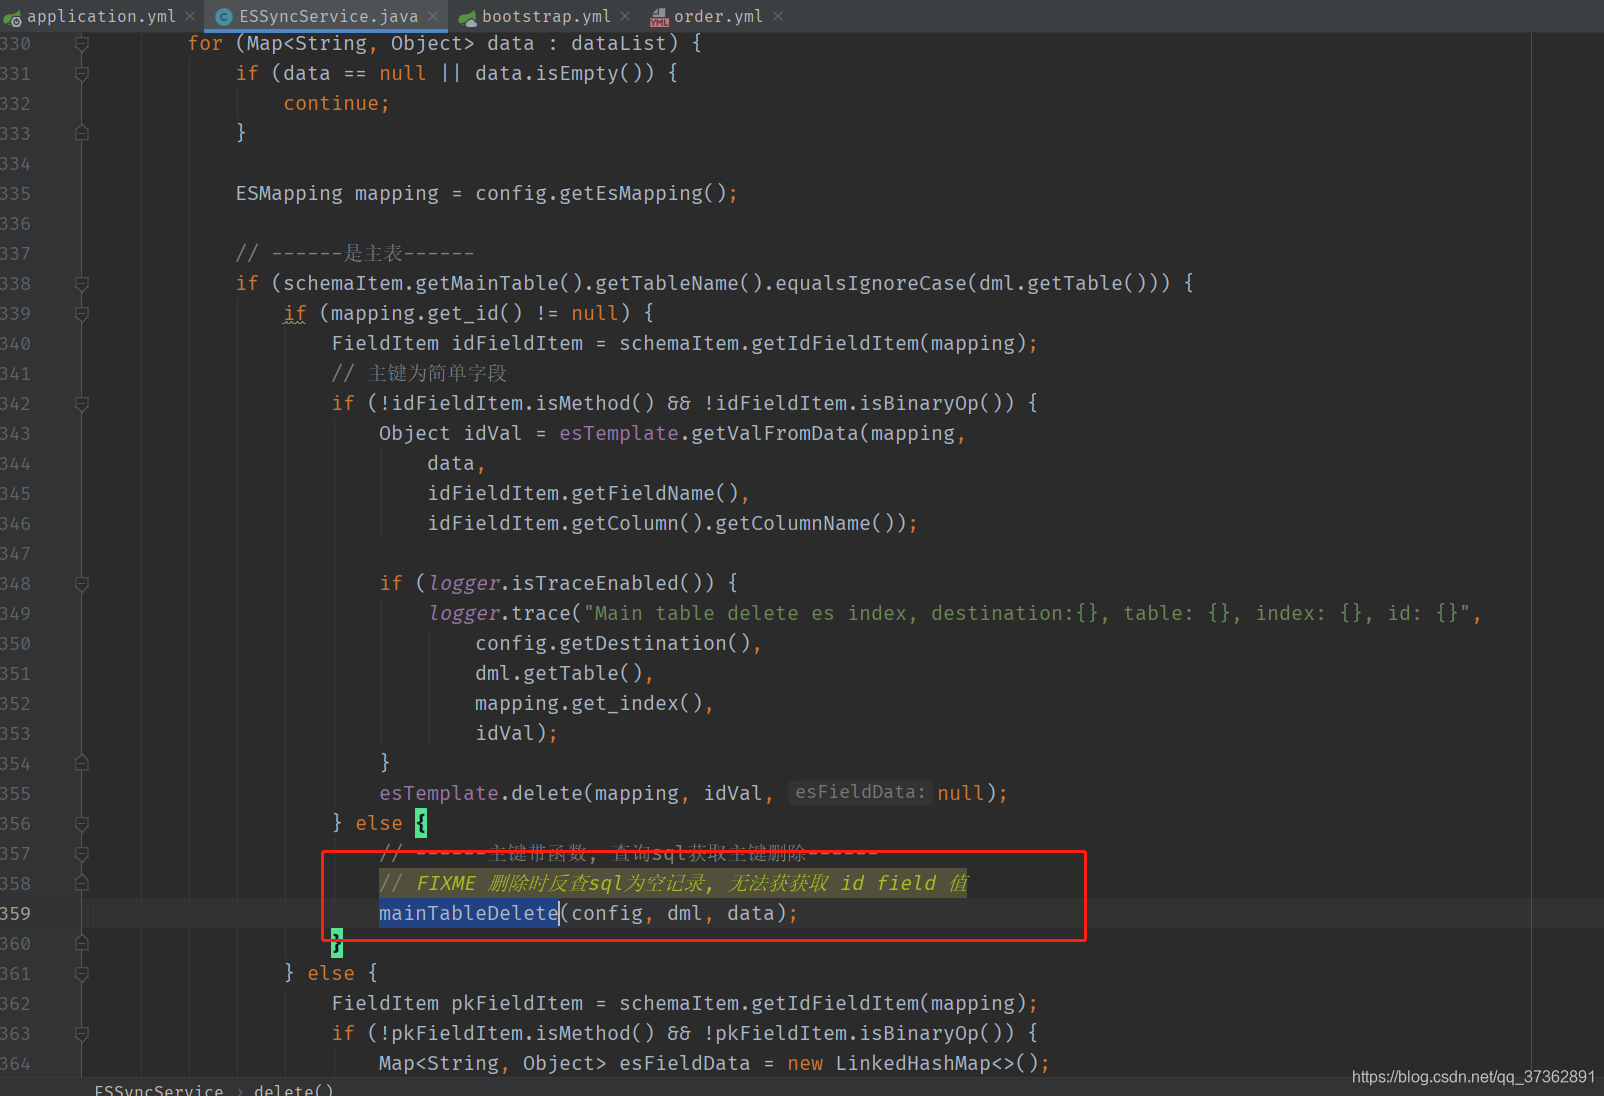Viewport: 1604px width, 1096px height.
Task: Collapse the isMethod if block at line 342
Action: 82,404
